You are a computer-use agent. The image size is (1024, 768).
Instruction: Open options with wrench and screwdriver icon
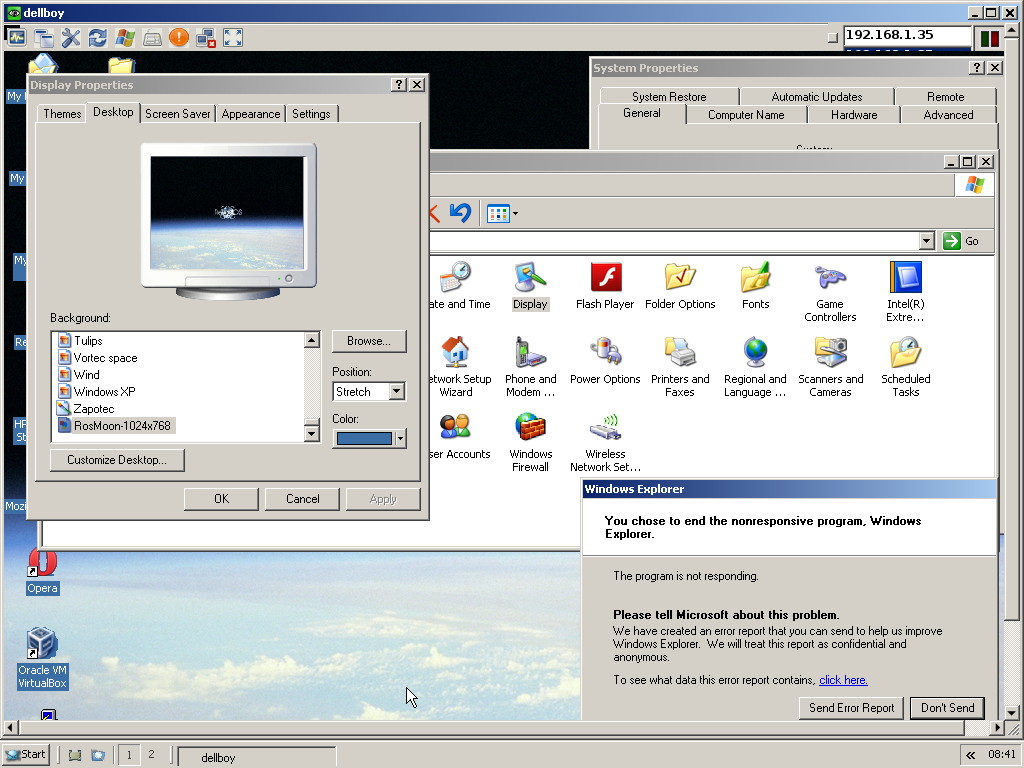coord(71,37)
